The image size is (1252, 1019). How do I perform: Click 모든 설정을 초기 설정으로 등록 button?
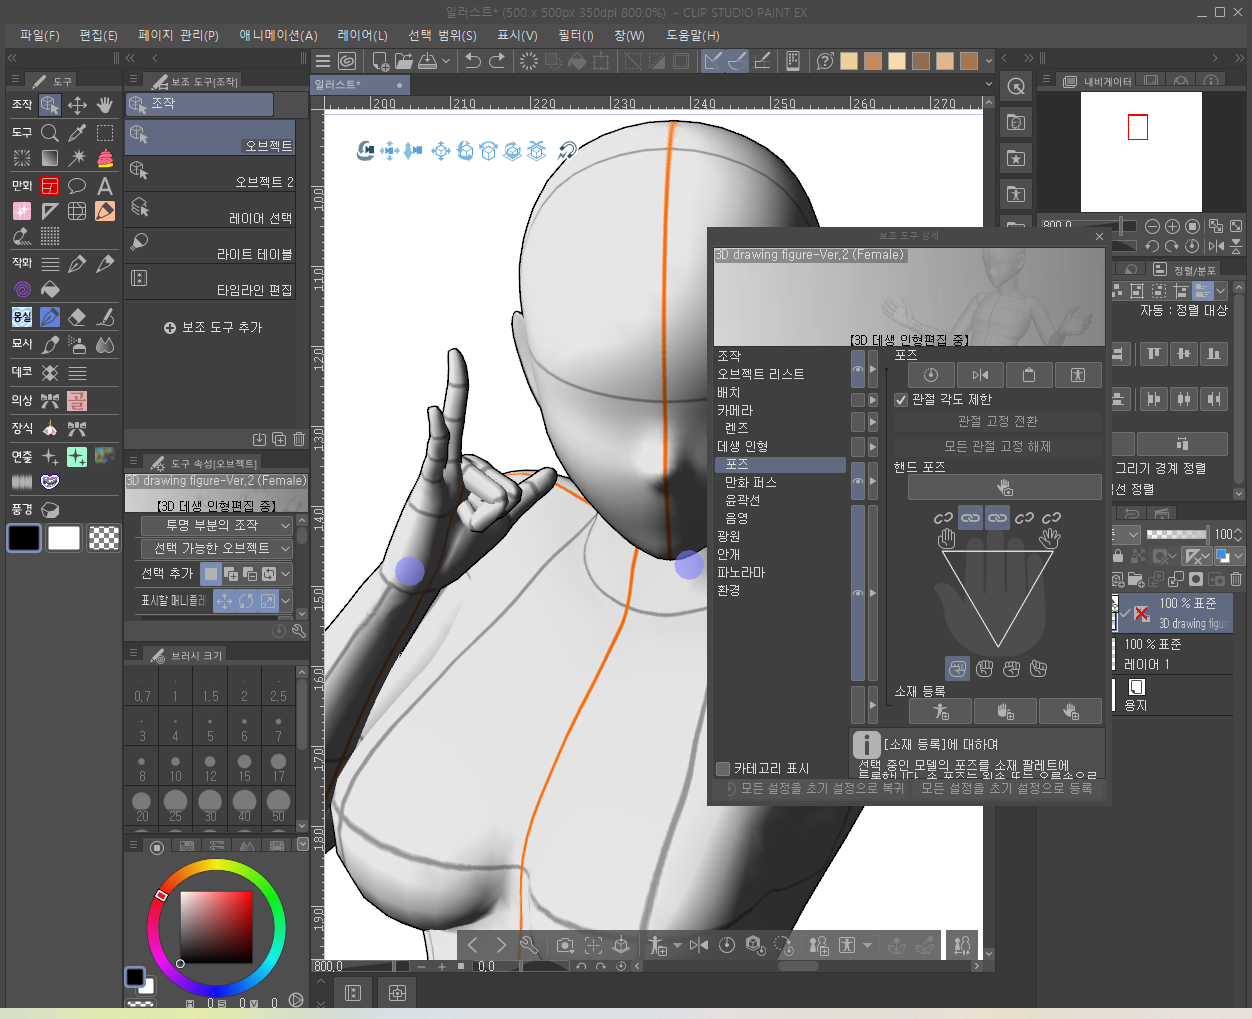(x=1006, y=788)
